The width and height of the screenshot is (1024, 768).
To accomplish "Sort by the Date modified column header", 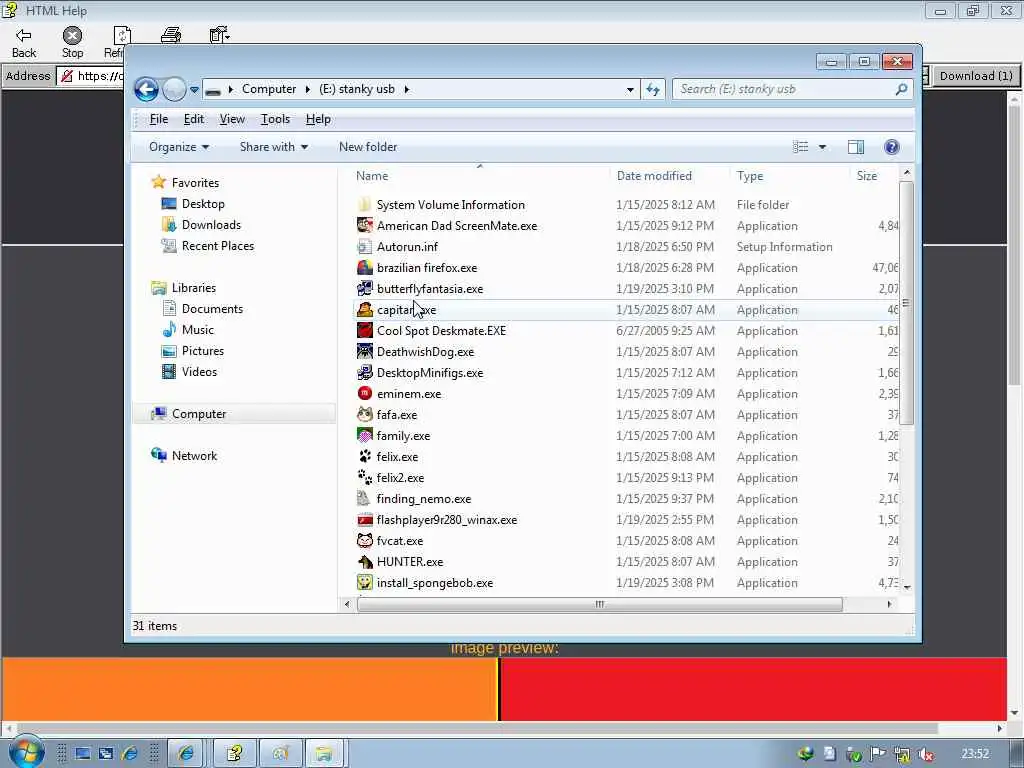I will point(654,176).
